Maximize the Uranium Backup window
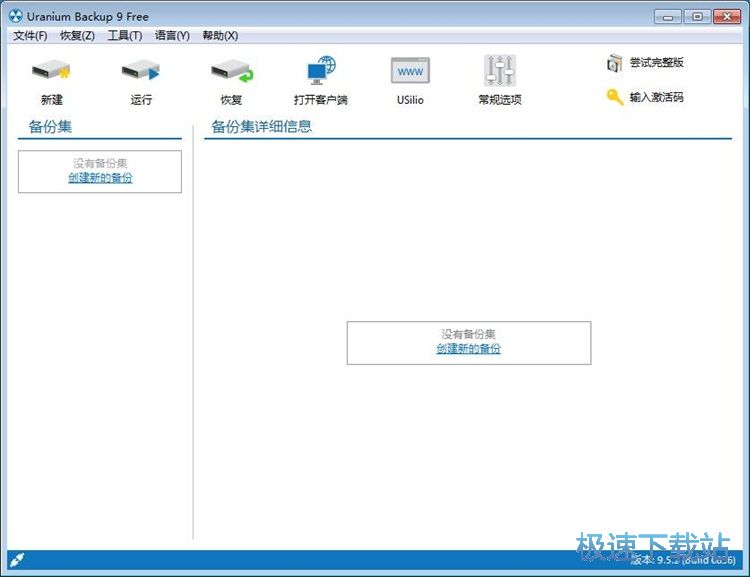 (x=697, y=17)
